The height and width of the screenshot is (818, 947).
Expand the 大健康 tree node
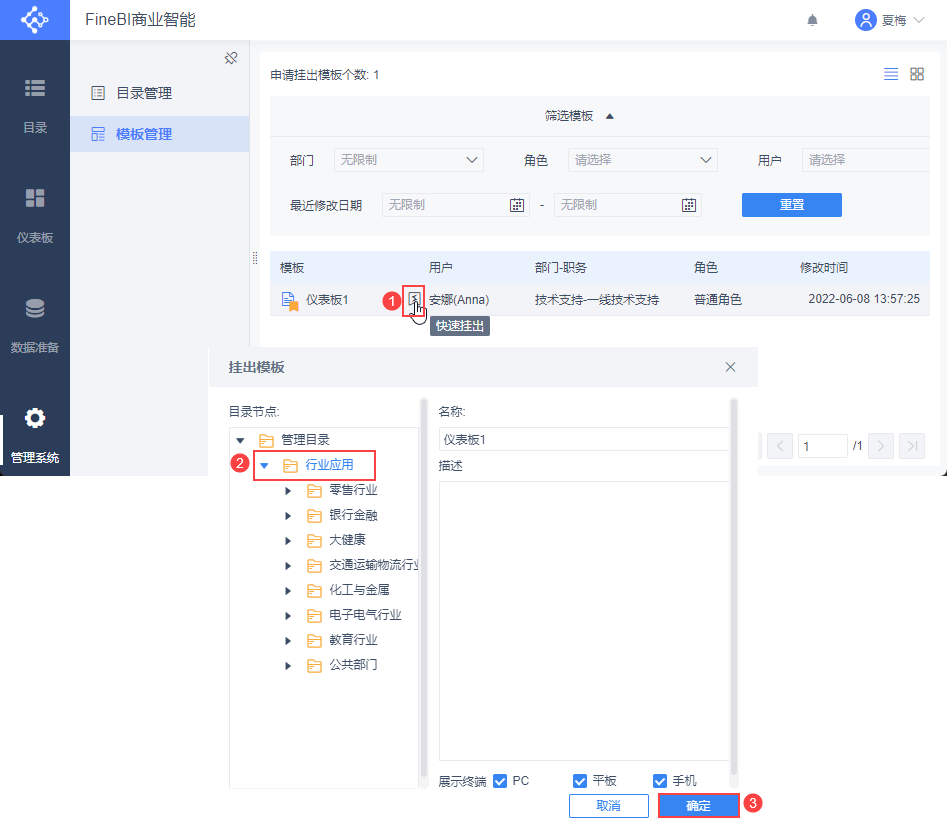(288, 540)
